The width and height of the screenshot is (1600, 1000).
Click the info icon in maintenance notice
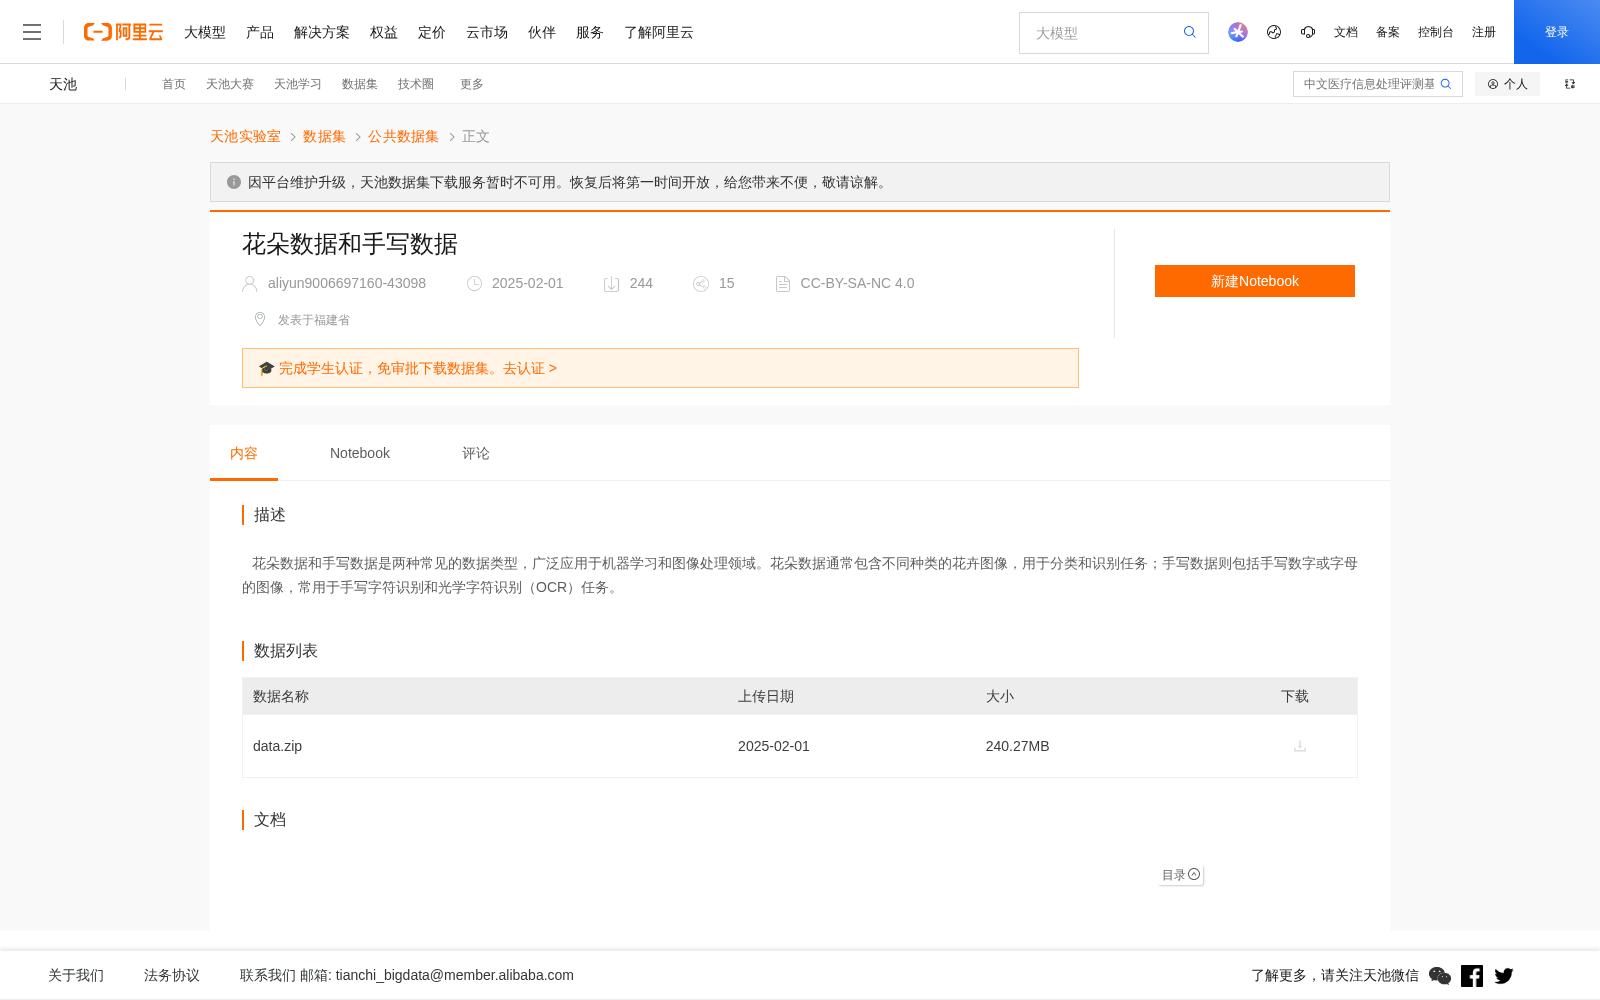point(234,182)
